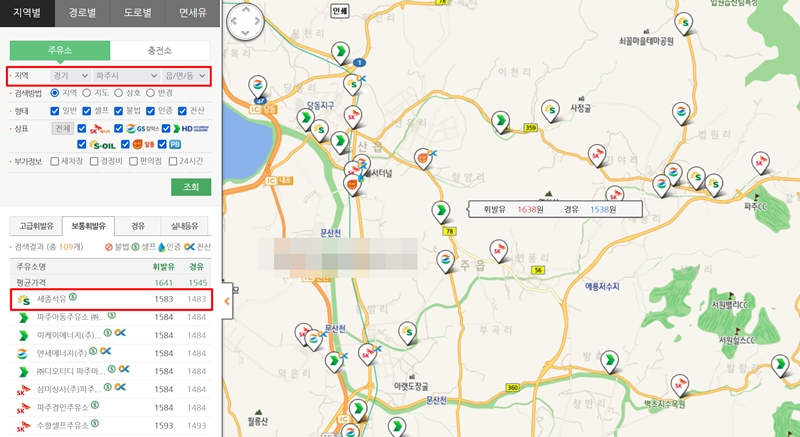Enable the 24시간 checkbox

173,161
